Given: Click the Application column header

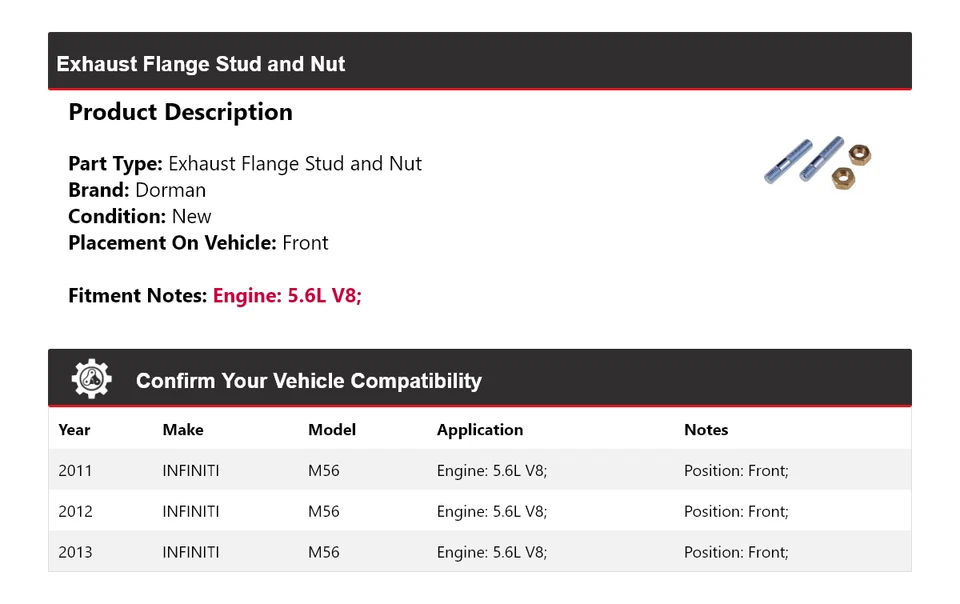Looking at the screenshot, I should pyautogui.click(x=480, y=430).
